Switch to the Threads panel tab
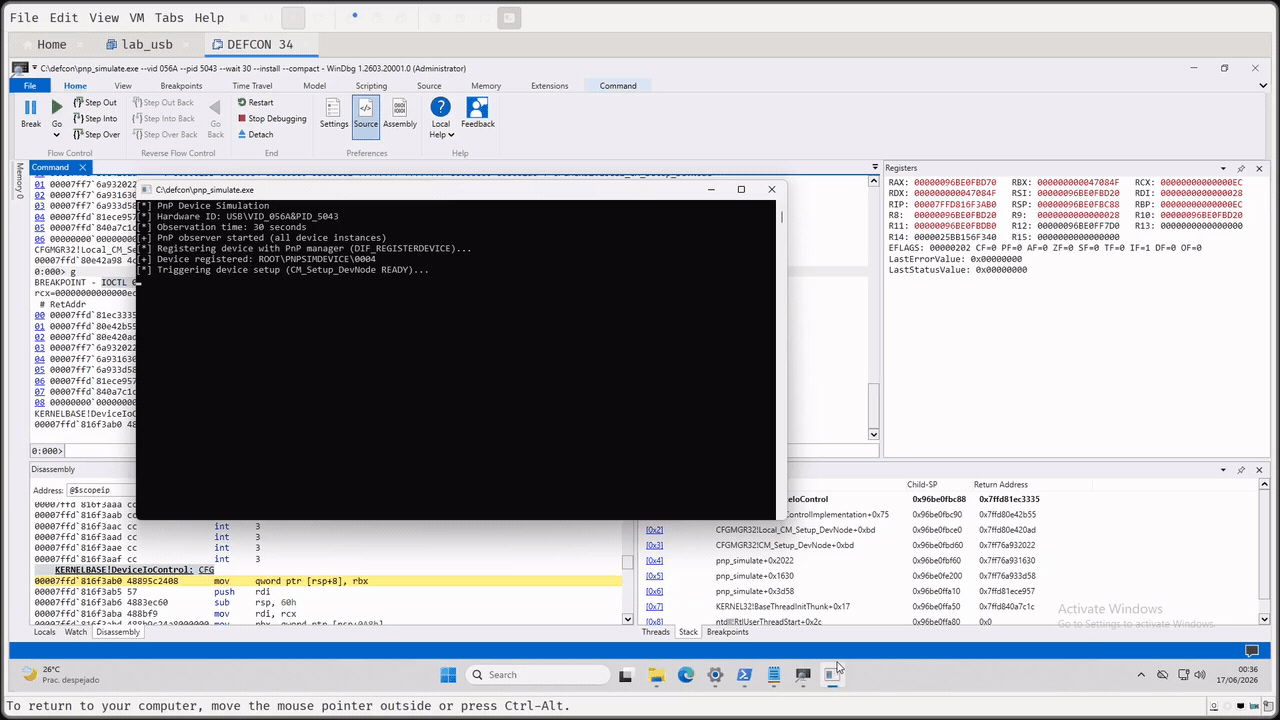1280x720 pixels. 656,632
